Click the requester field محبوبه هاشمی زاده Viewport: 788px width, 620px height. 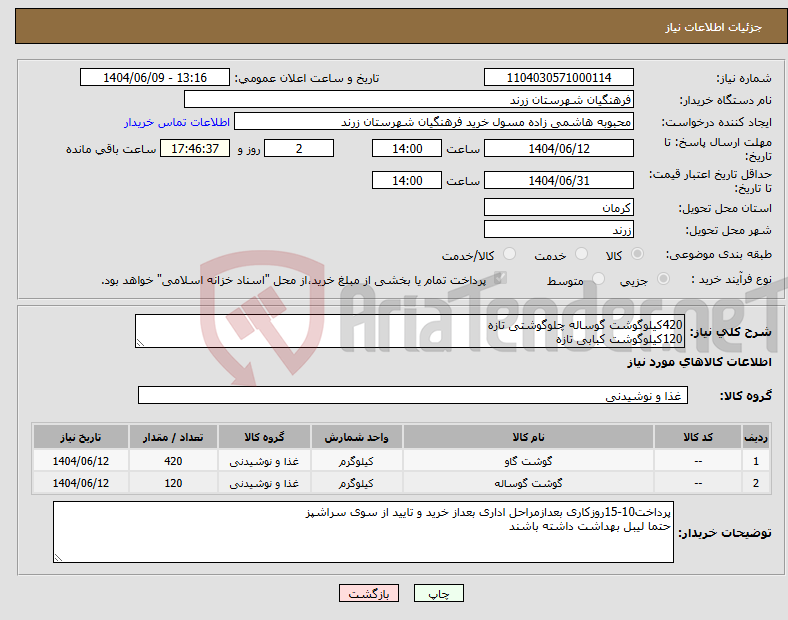click(x=434, y=122)
